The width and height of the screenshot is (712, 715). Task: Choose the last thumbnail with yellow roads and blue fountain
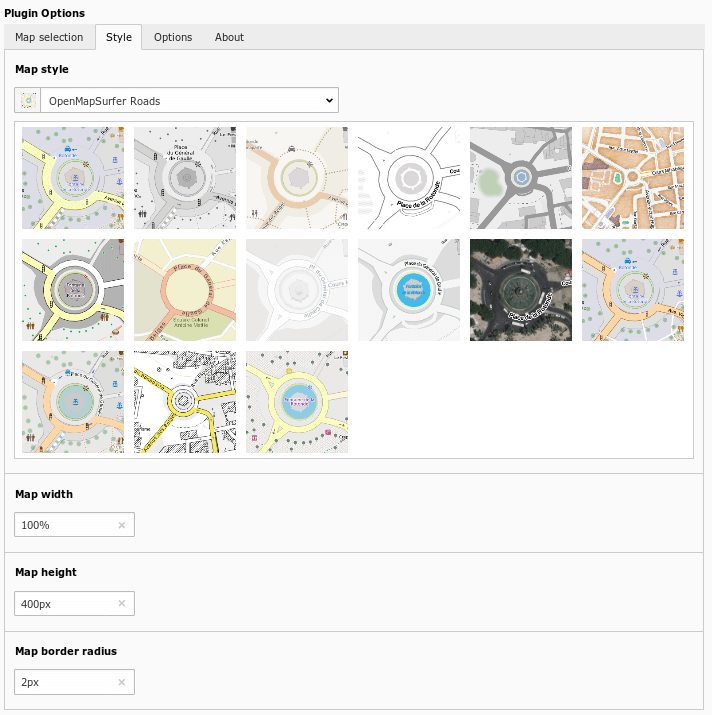[x=297, y=402]
